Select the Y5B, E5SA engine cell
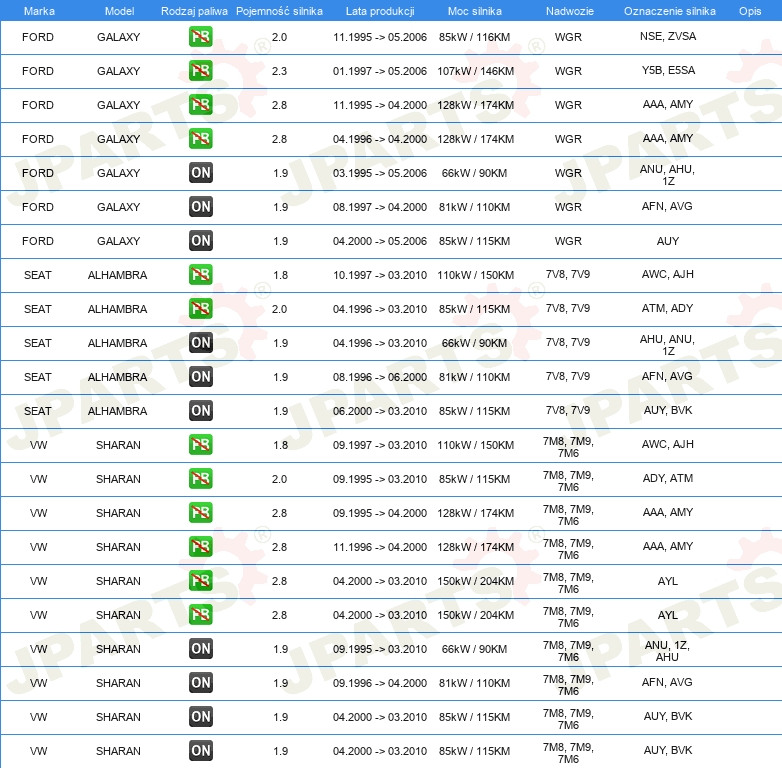Image resolution: width=782 pixels, height=768 pixels. coord(668,70)
